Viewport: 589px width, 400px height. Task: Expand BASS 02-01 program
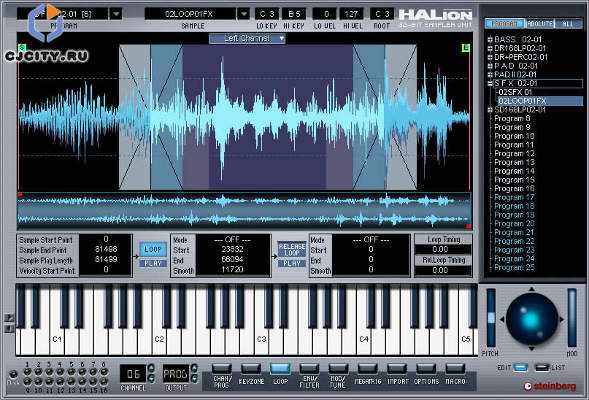[490, 39]
